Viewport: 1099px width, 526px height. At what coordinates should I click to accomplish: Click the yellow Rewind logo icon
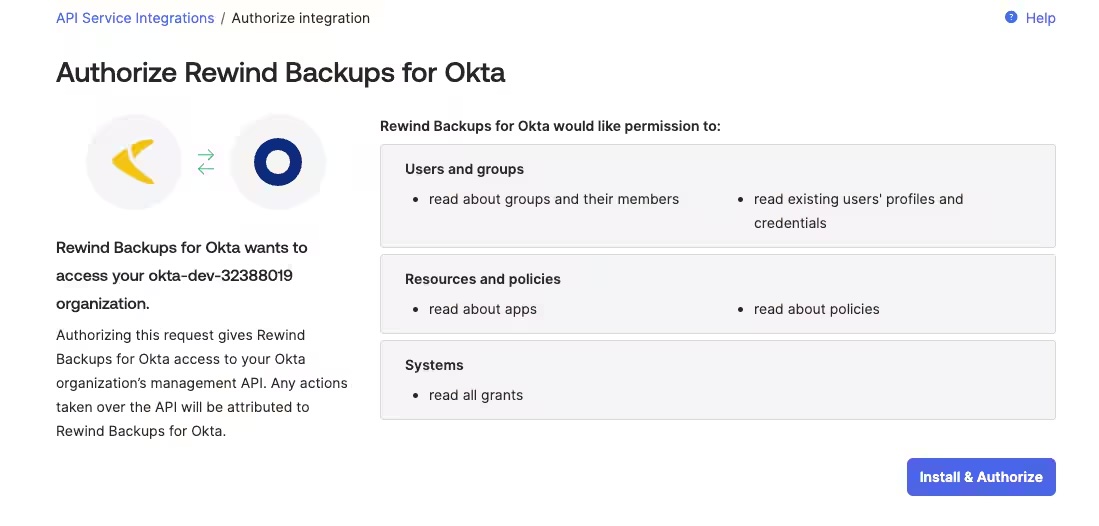click(x=134, y=162)
